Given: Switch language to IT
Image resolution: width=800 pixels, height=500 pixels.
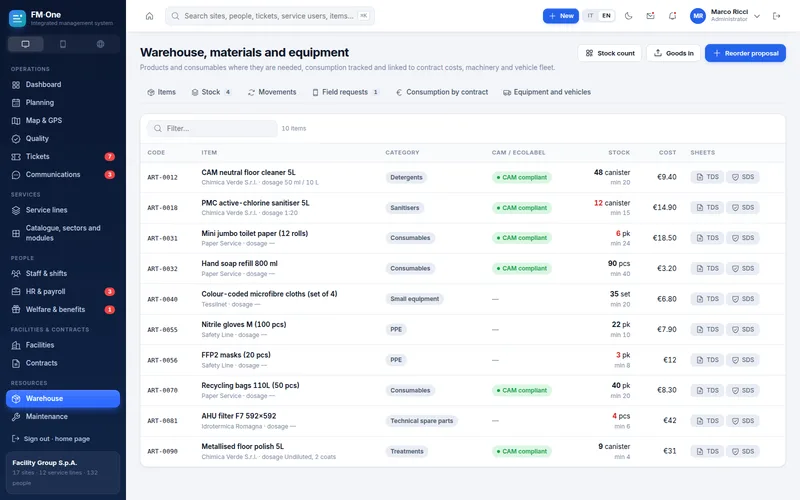Looking at the screenshot, I should click(x=590, y=16).
